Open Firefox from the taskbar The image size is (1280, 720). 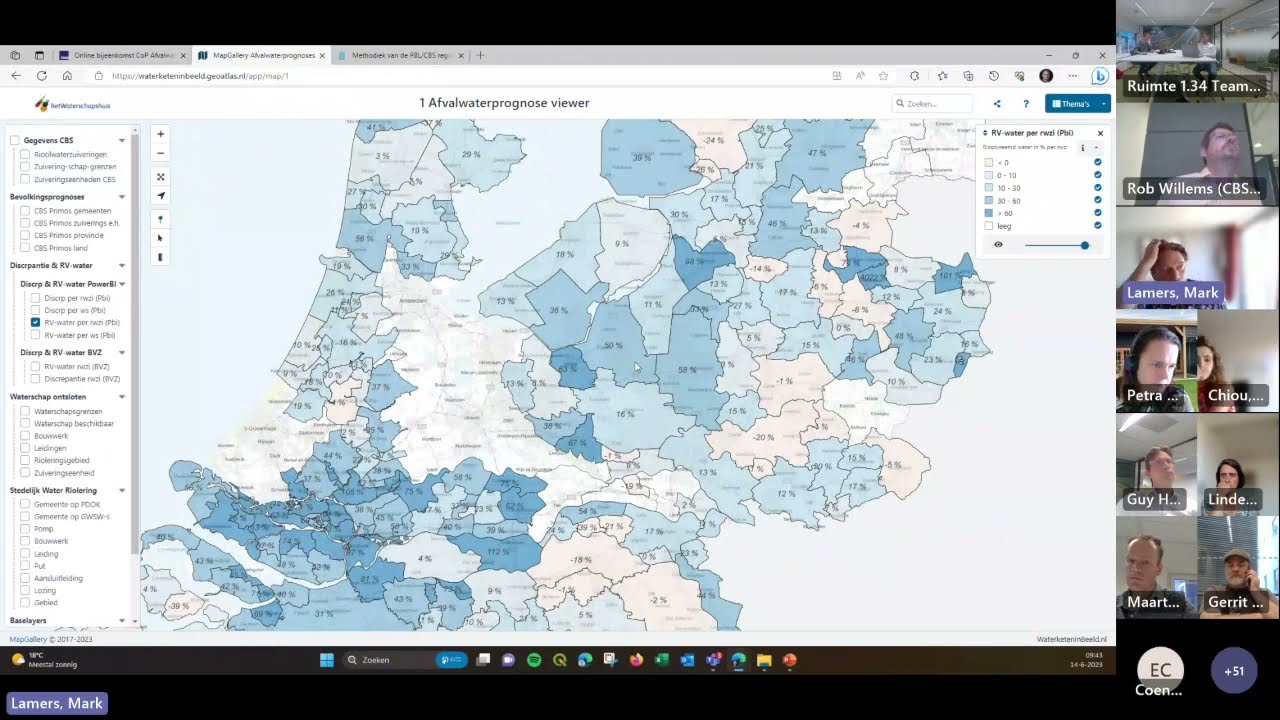[x=636, y=660]
